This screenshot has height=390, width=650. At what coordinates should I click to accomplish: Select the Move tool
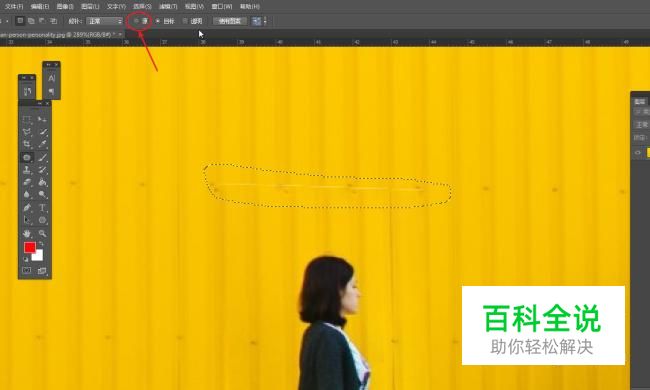[42, 119]
